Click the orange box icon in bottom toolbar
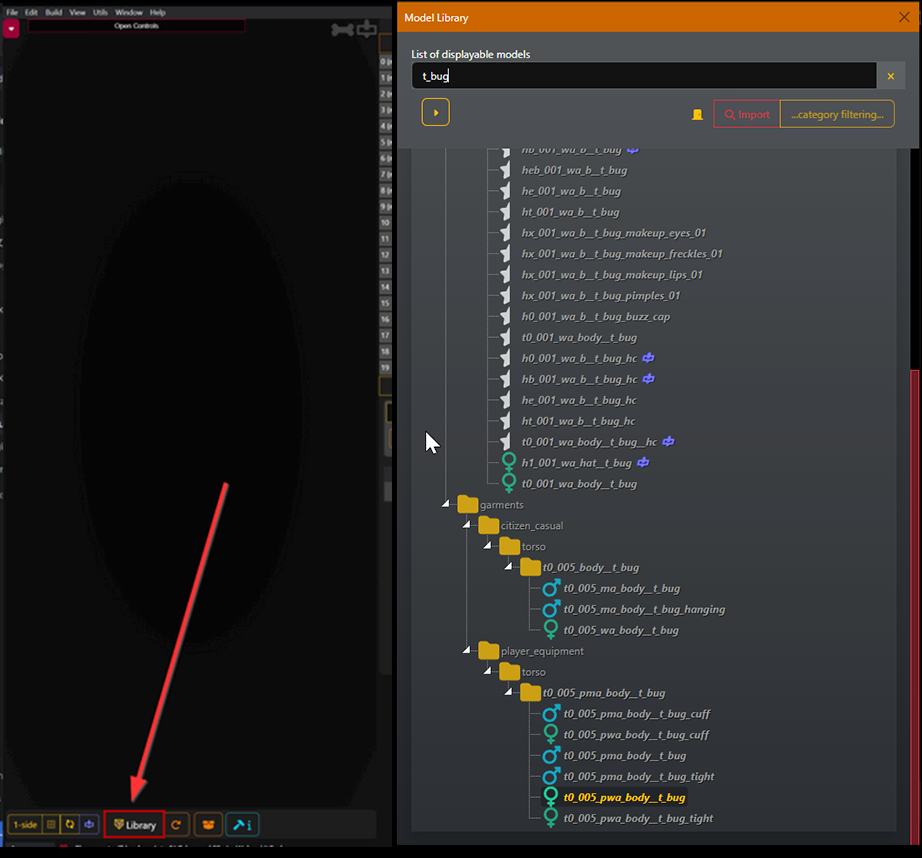Viewport: 922px width, 858px height. point(208,825)
